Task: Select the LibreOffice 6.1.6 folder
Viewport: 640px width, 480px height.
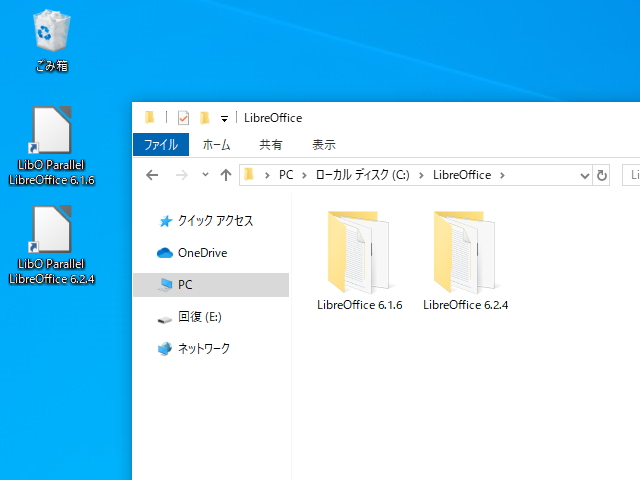Action: [359, 261]
